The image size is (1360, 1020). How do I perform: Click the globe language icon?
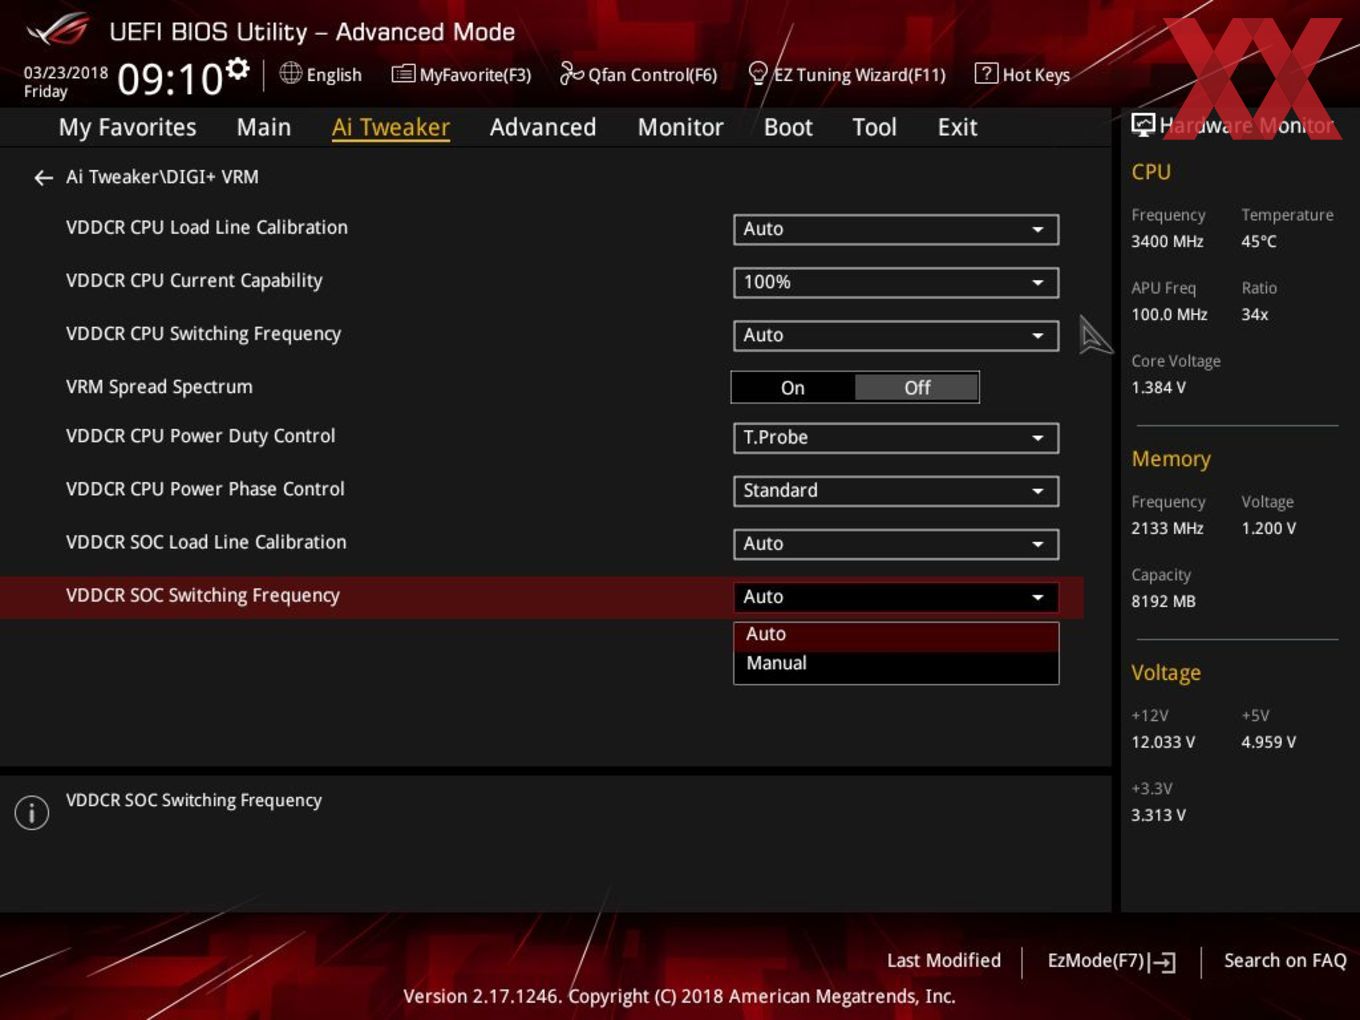[x=290, y=73]
